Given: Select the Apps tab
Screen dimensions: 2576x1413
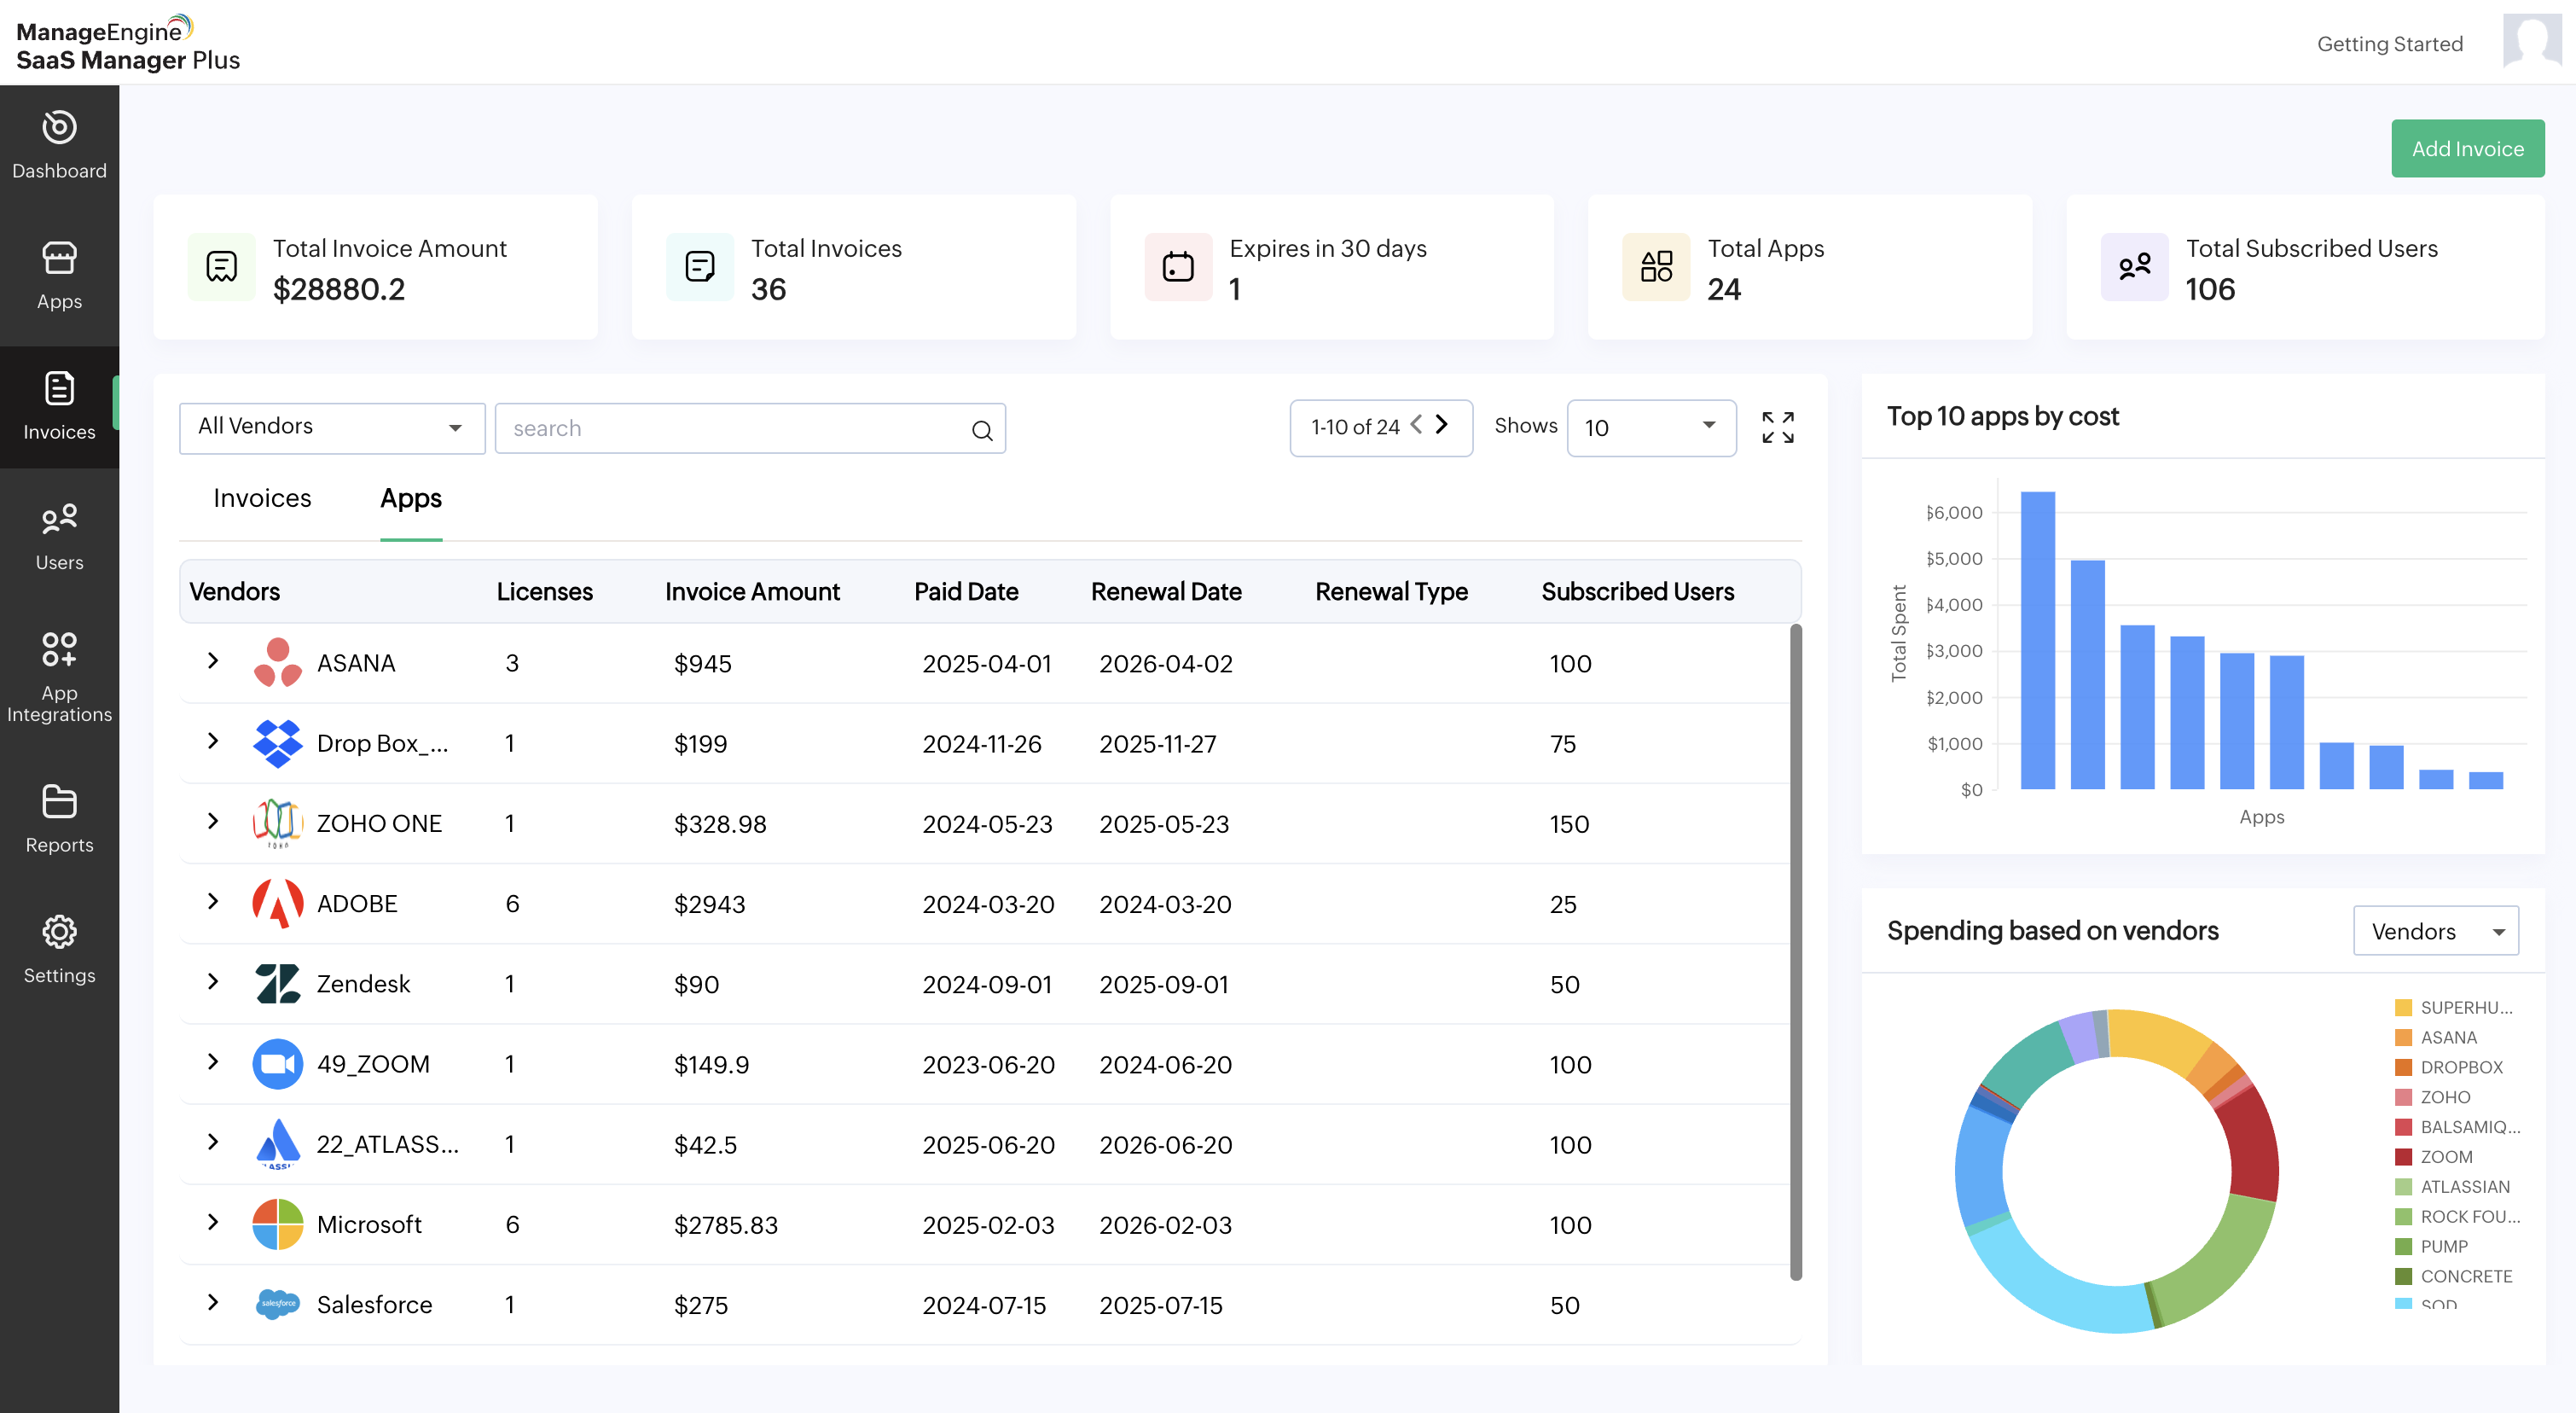Looking at the screenshot, I should click(410, 498).
